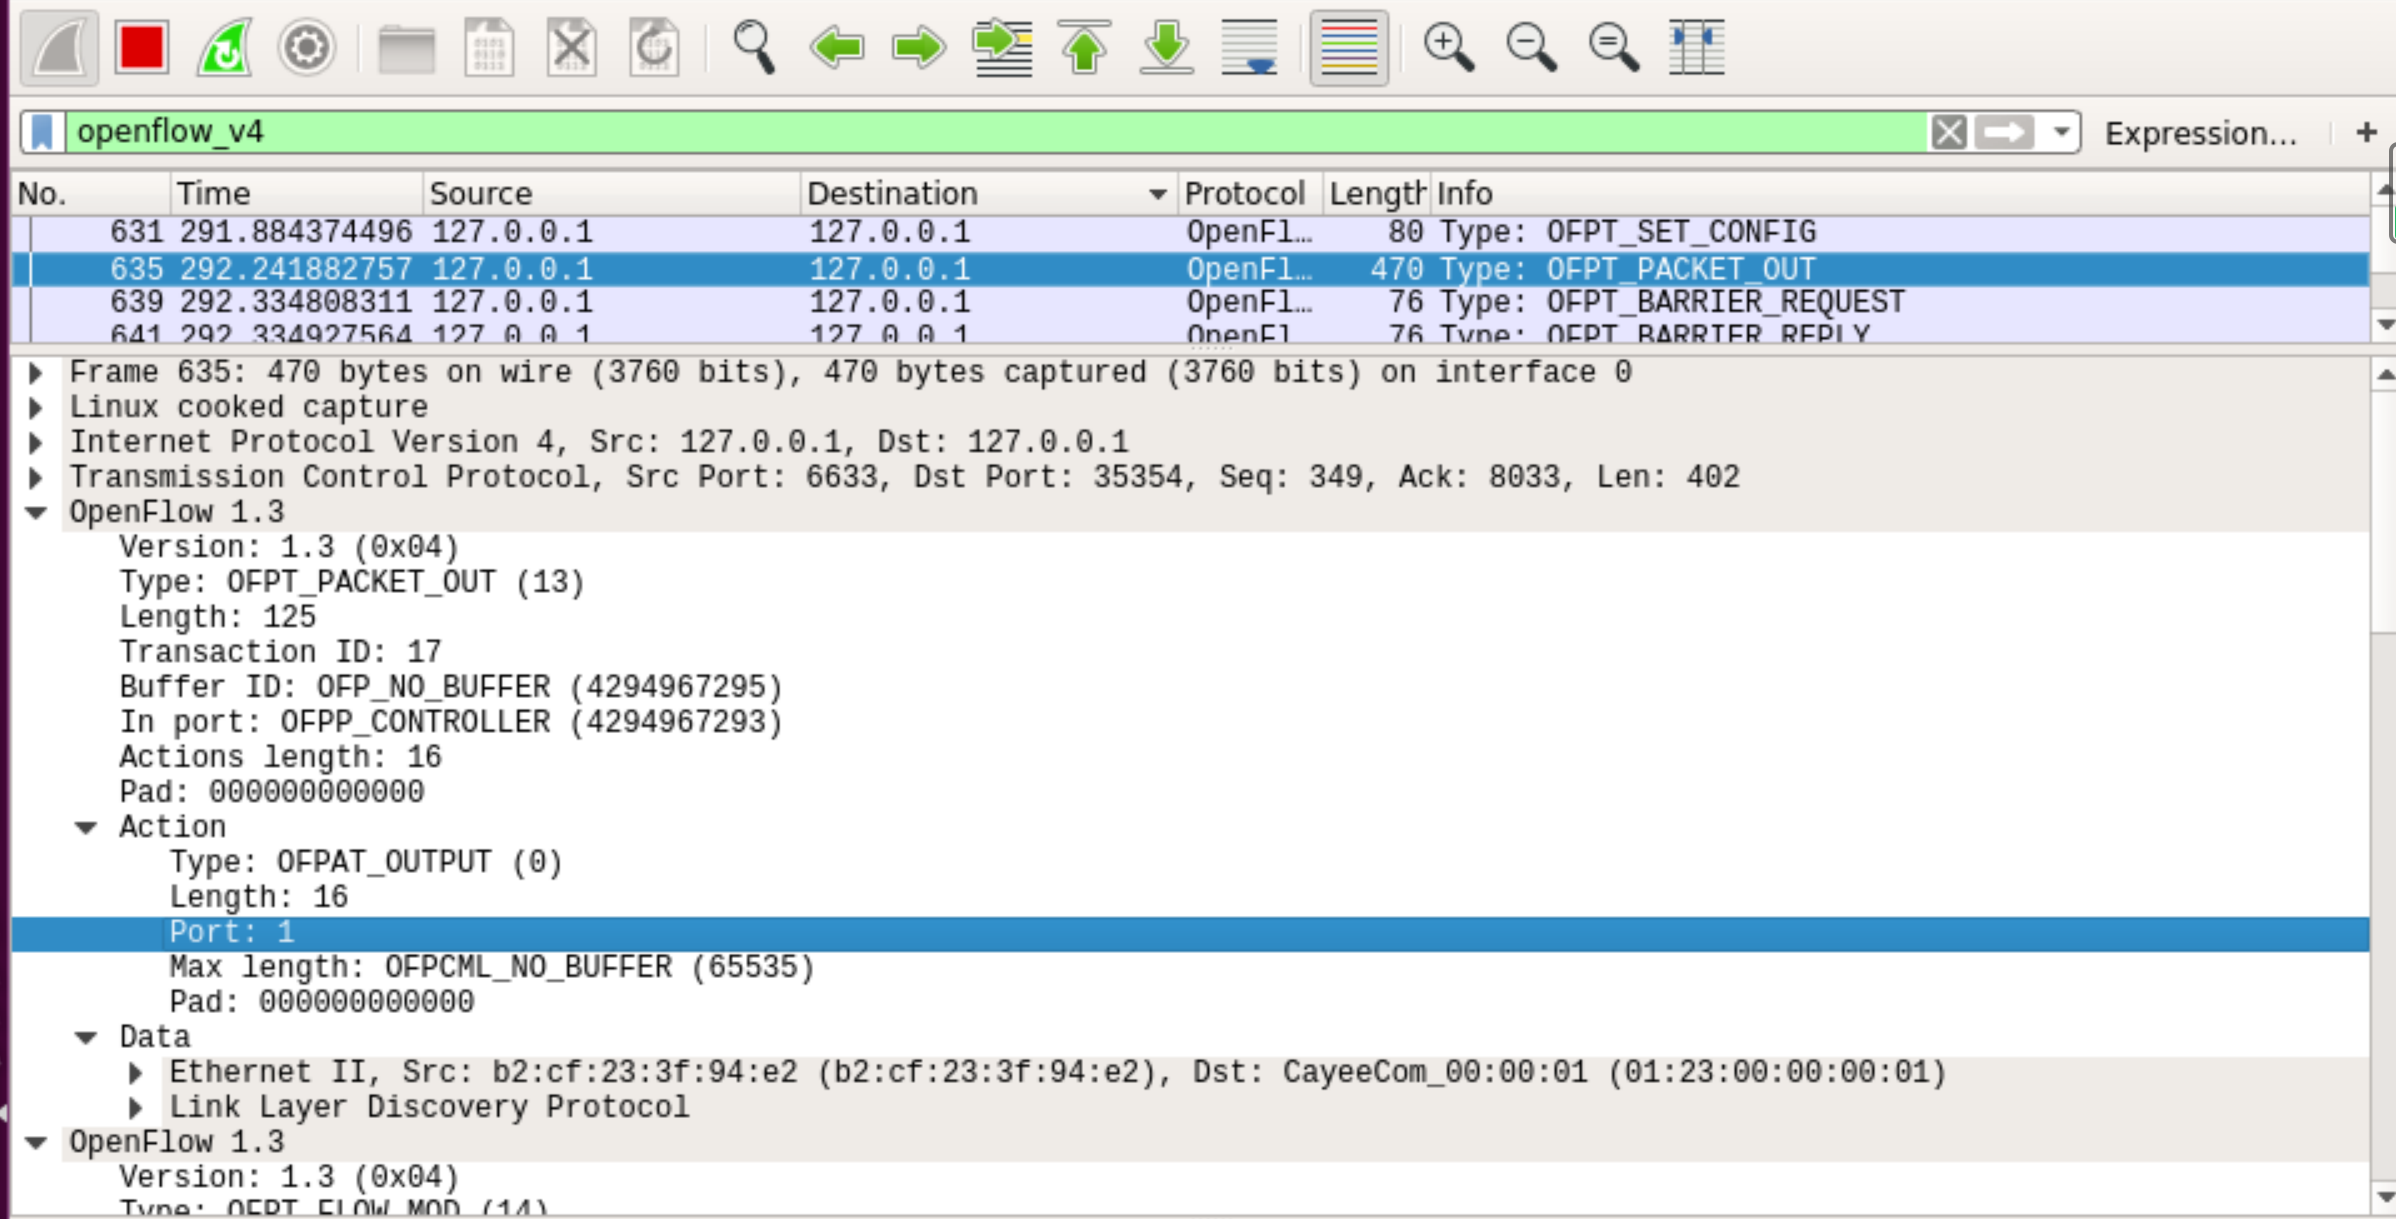This screenshot has width=2396, height=1219.
Task: Open the Expression... filter builder
Action: (x=2200, y=133)
